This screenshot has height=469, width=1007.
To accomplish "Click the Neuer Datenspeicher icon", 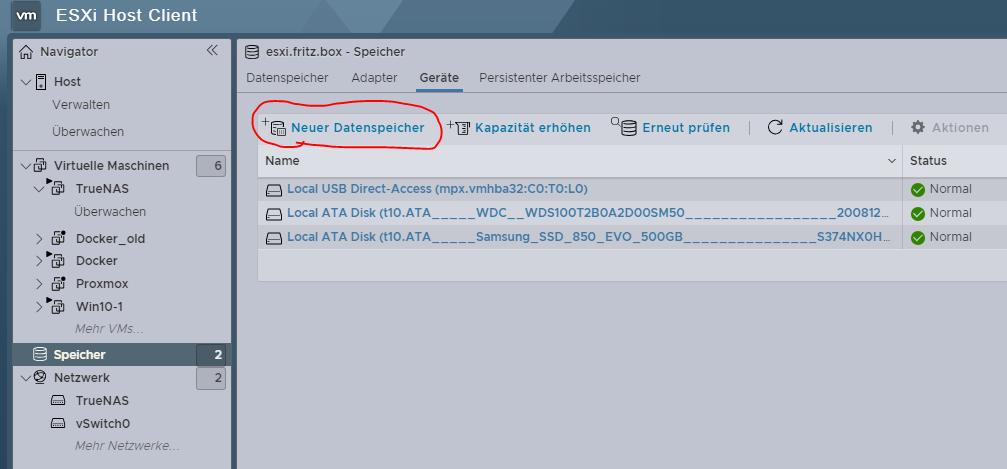I will pos(275,128).
